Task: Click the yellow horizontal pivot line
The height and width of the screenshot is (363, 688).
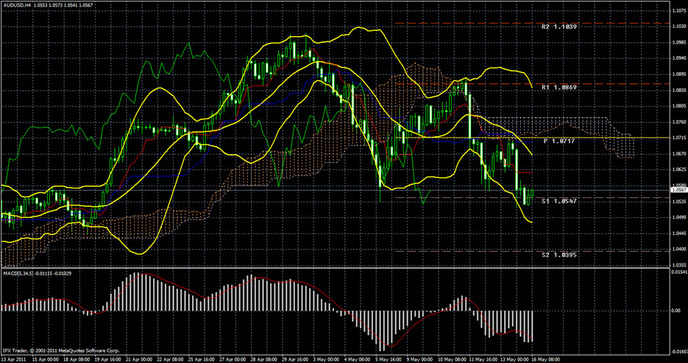Action: point(532,138)
